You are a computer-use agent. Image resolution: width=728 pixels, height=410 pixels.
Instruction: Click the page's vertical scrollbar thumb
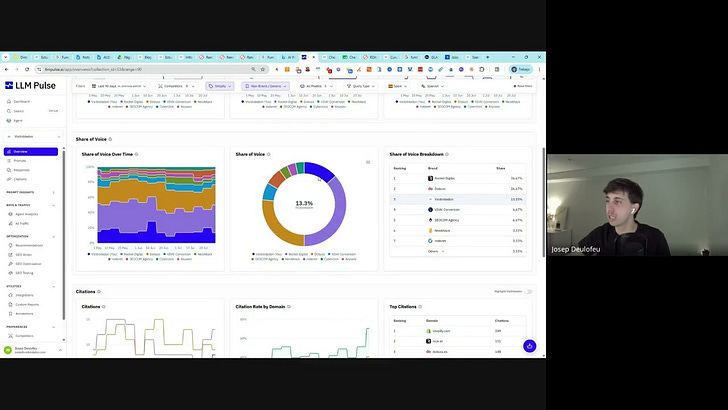coord(544,202)
